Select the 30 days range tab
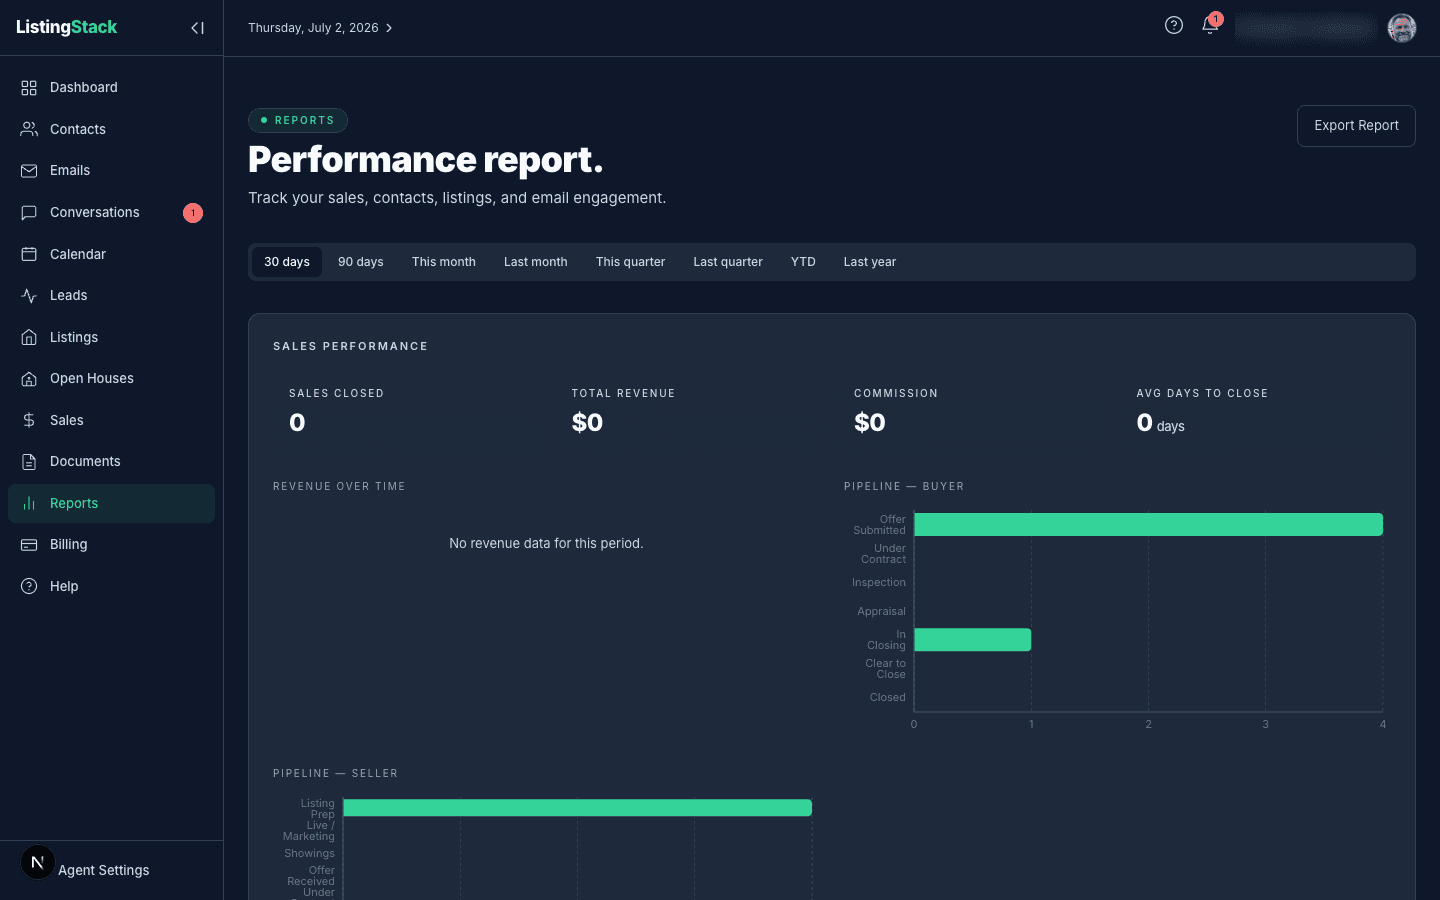Image resolution: width=1440 pixels, height=900 pixels. point(287,262)
